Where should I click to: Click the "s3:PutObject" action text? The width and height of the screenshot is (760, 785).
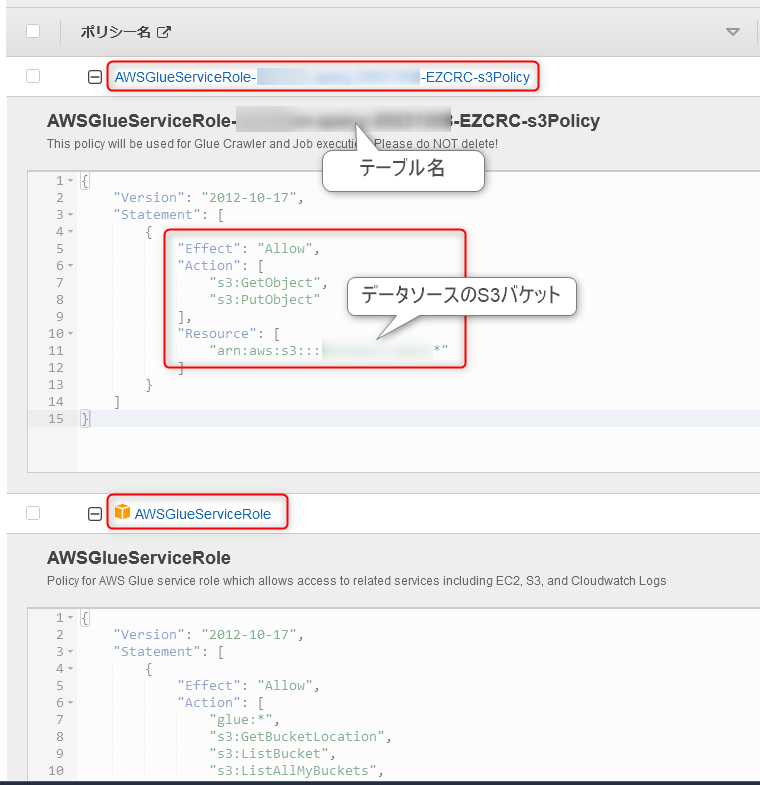coord(265,300)
